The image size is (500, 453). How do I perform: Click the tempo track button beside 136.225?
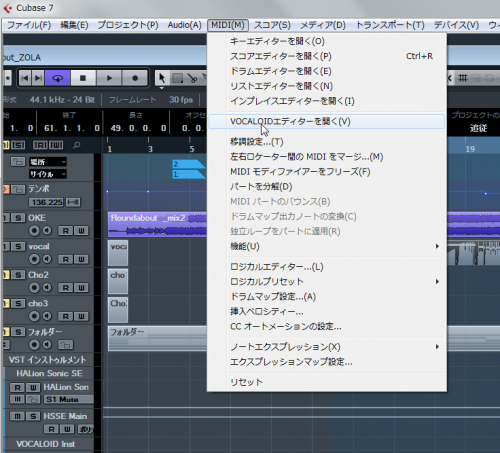tap(73, 202)
